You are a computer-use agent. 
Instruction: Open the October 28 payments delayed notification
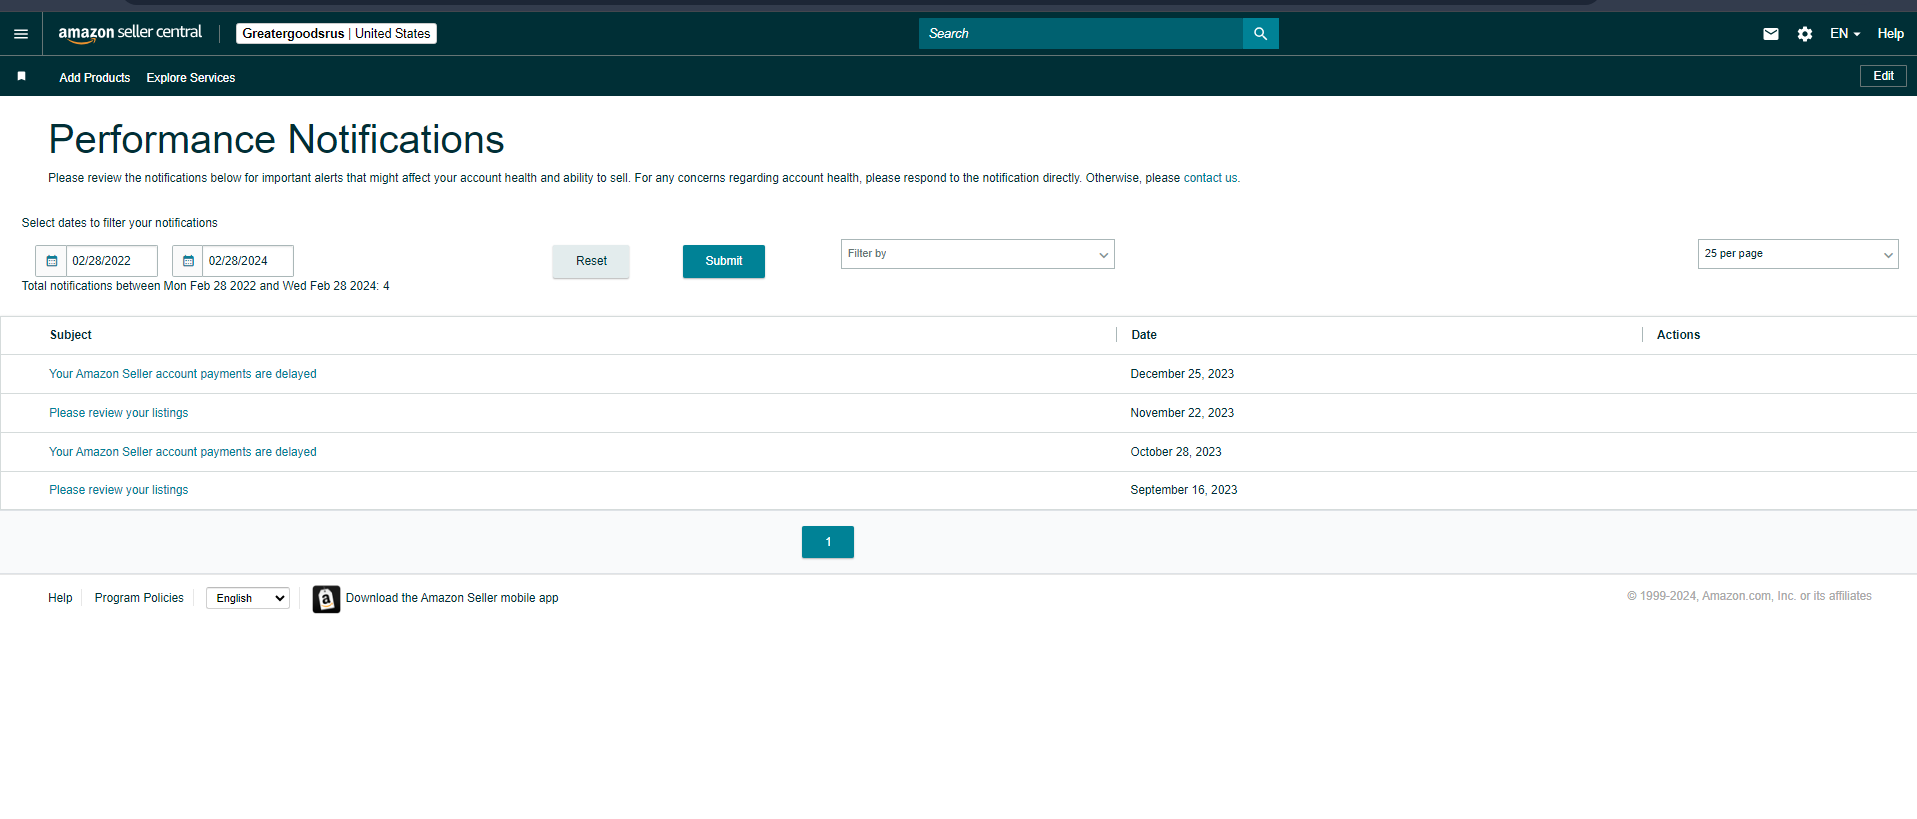(x=183, y=452)
